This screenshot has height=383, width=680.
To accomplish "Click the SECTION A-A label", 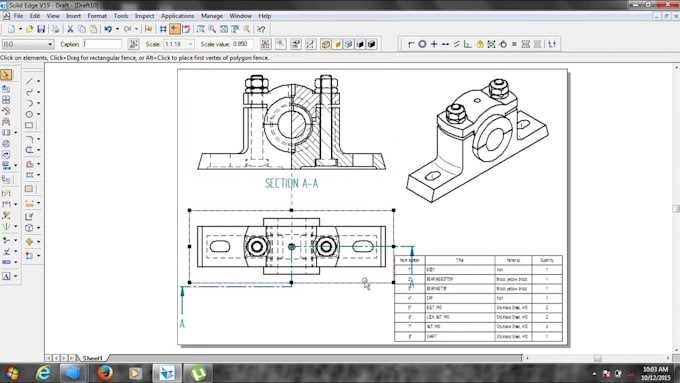I will [x=291, y=183].
